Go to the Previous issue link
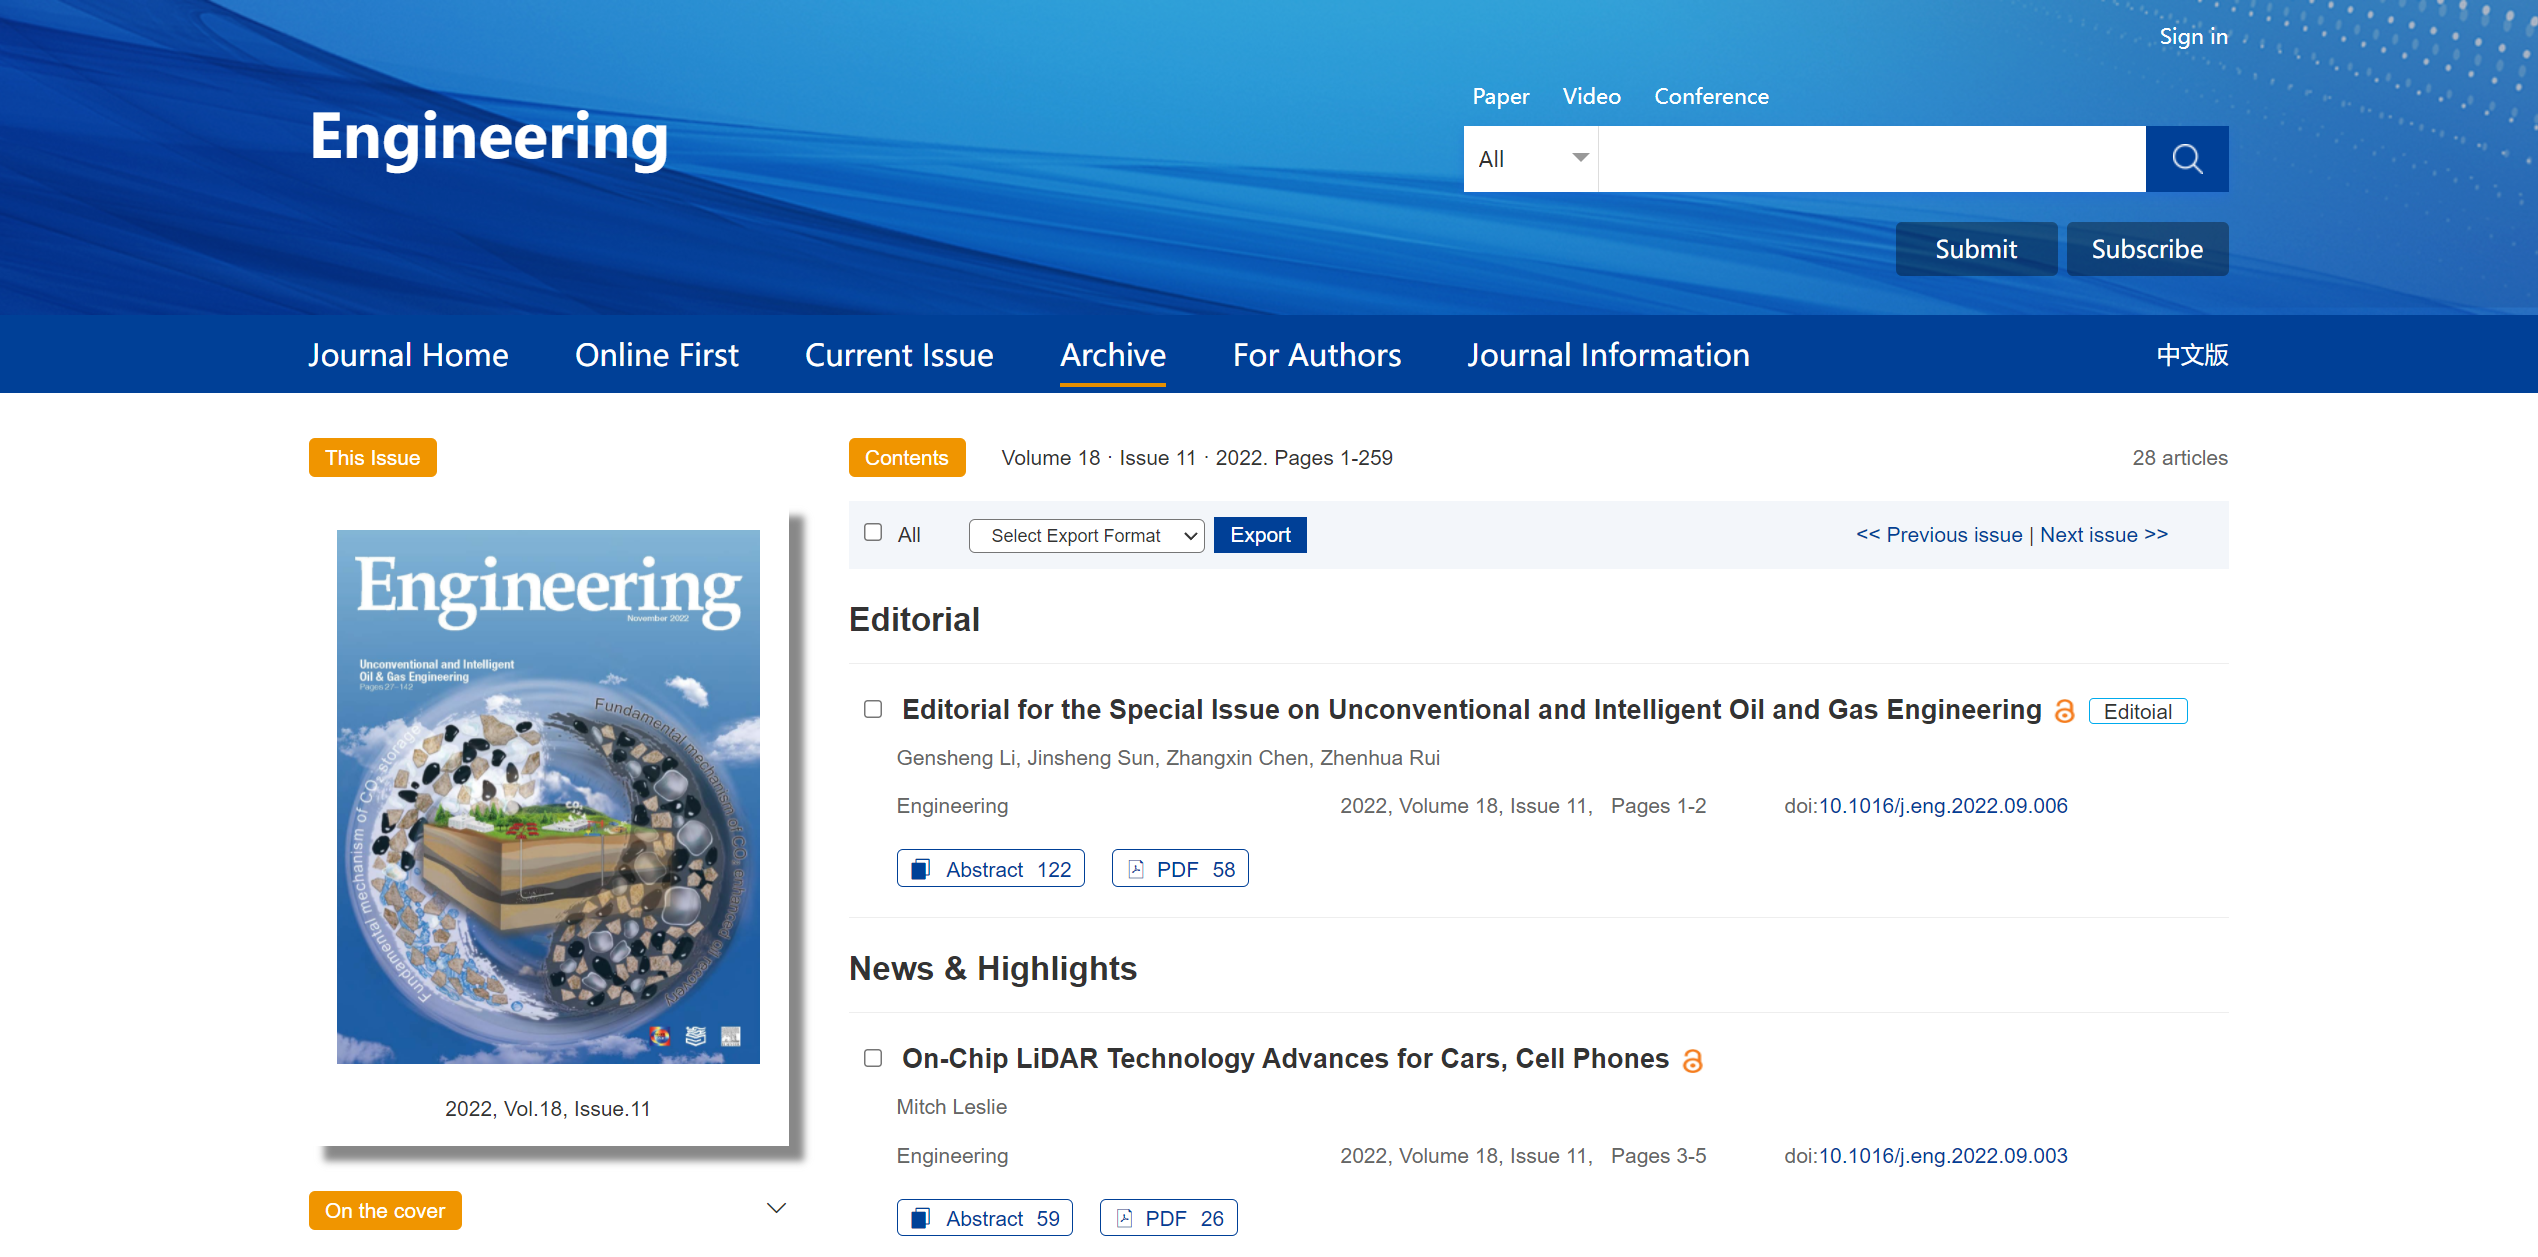The height and width of the screenshot is (1257, 2538). (x=1938, y=535)
